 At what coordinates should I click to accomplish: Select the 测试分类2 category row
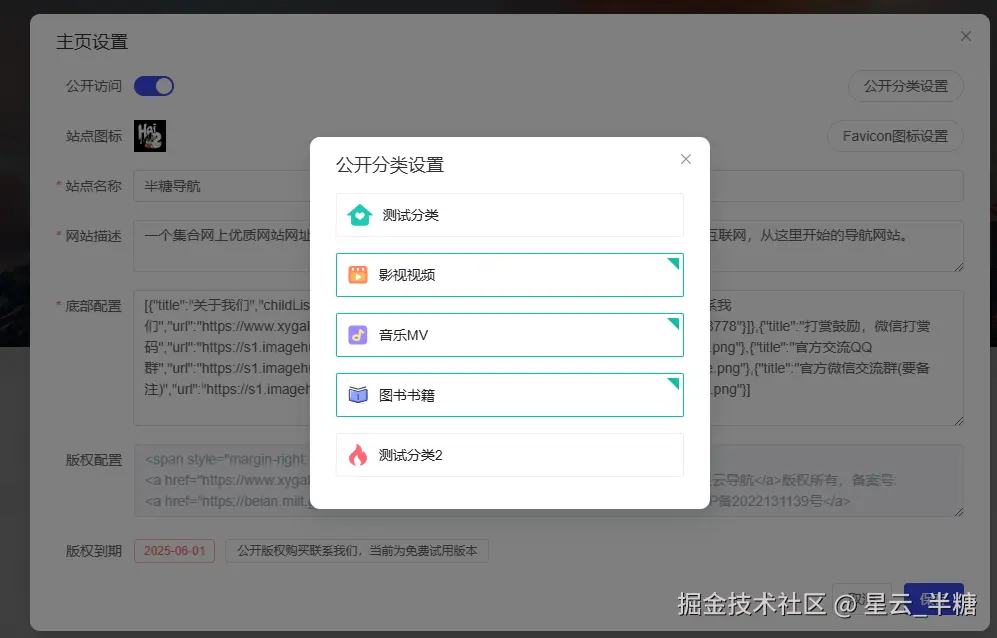coord(509,455)
